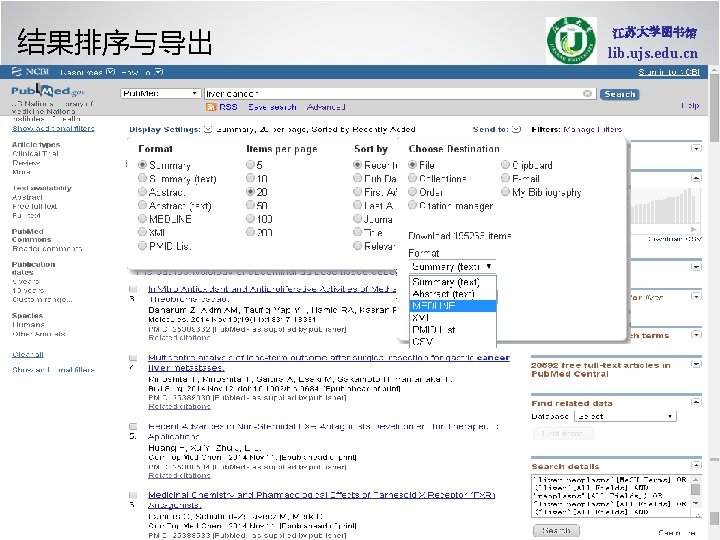Viewport: 720px width, 540px height.
Task: Tick checkbox for Recent Advances result
Action: (133, 427)
